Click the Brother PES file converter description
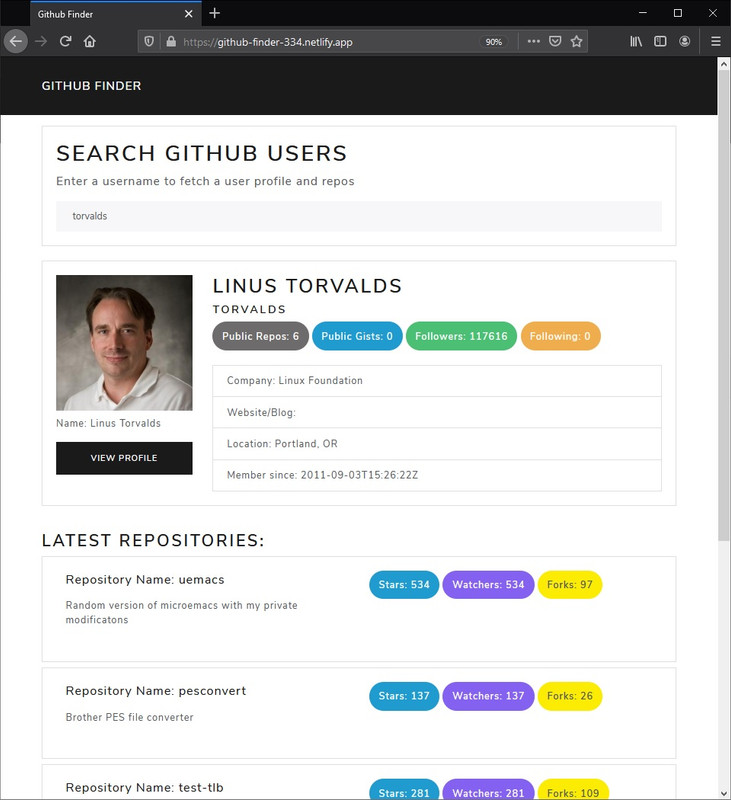 (130, 717)
